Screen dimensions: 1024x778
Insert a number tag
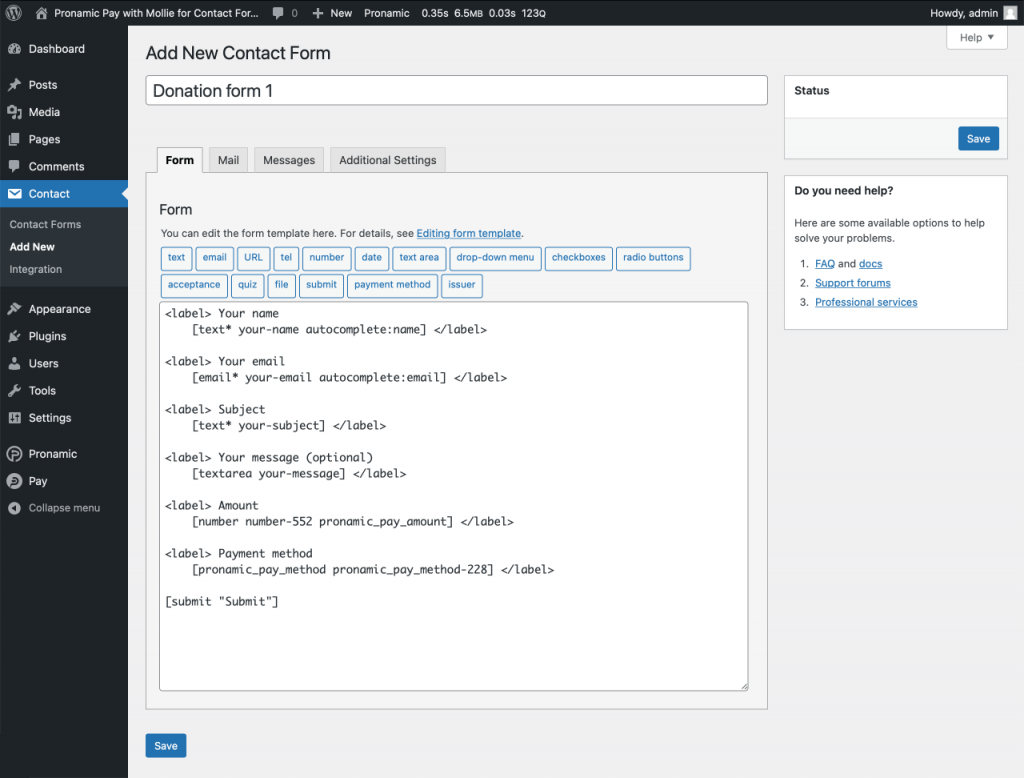(327, 258)
